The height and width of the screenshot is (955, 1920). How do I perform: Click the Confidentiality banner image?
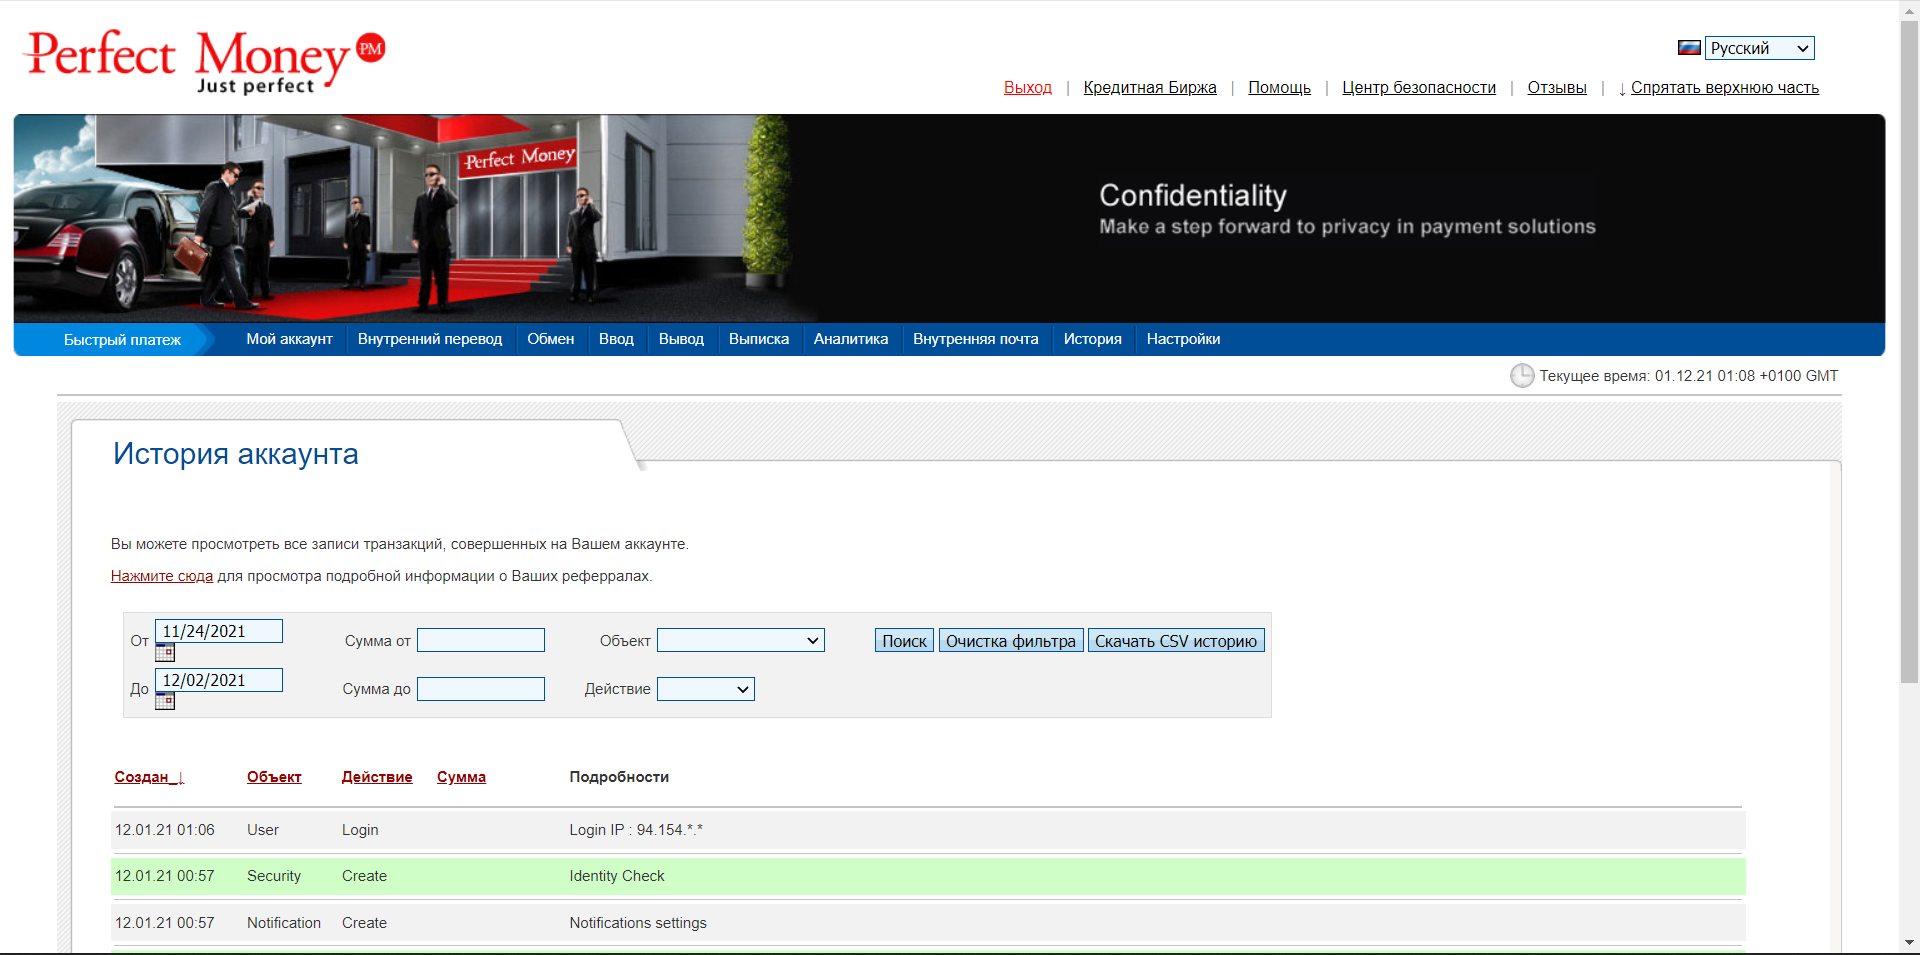pos(949,218)
